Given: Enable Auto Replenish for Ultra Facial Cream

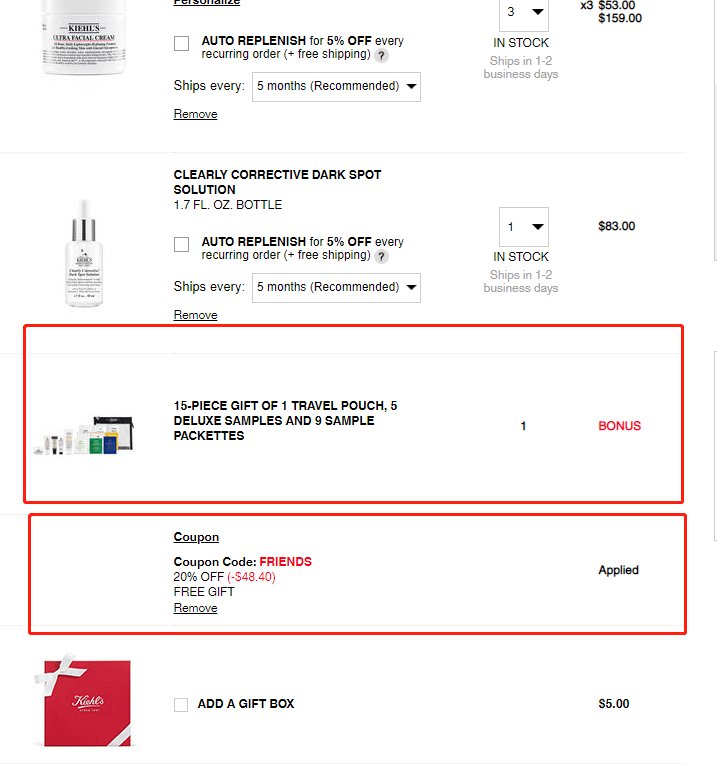Looking at the screenshot, I should 181,43.
